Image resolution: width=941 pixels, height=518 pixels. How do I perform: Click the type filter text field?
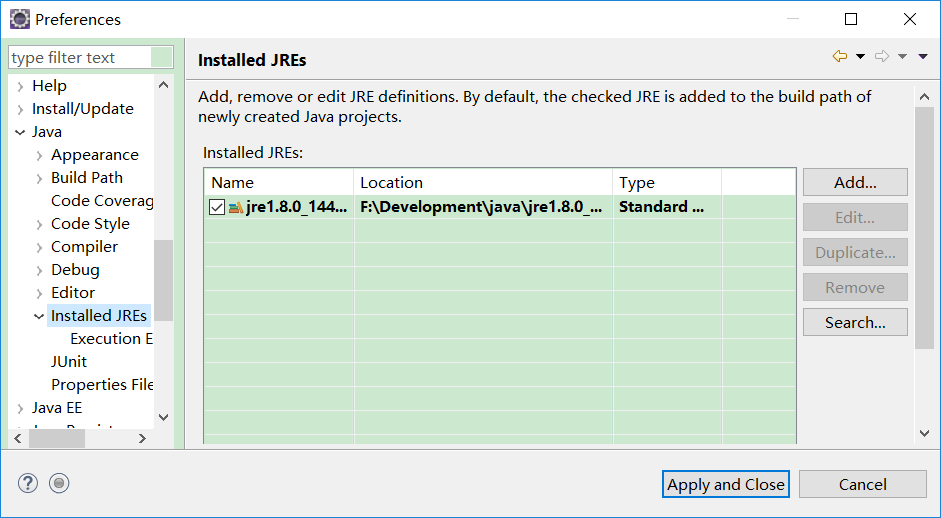click(80, 58)
